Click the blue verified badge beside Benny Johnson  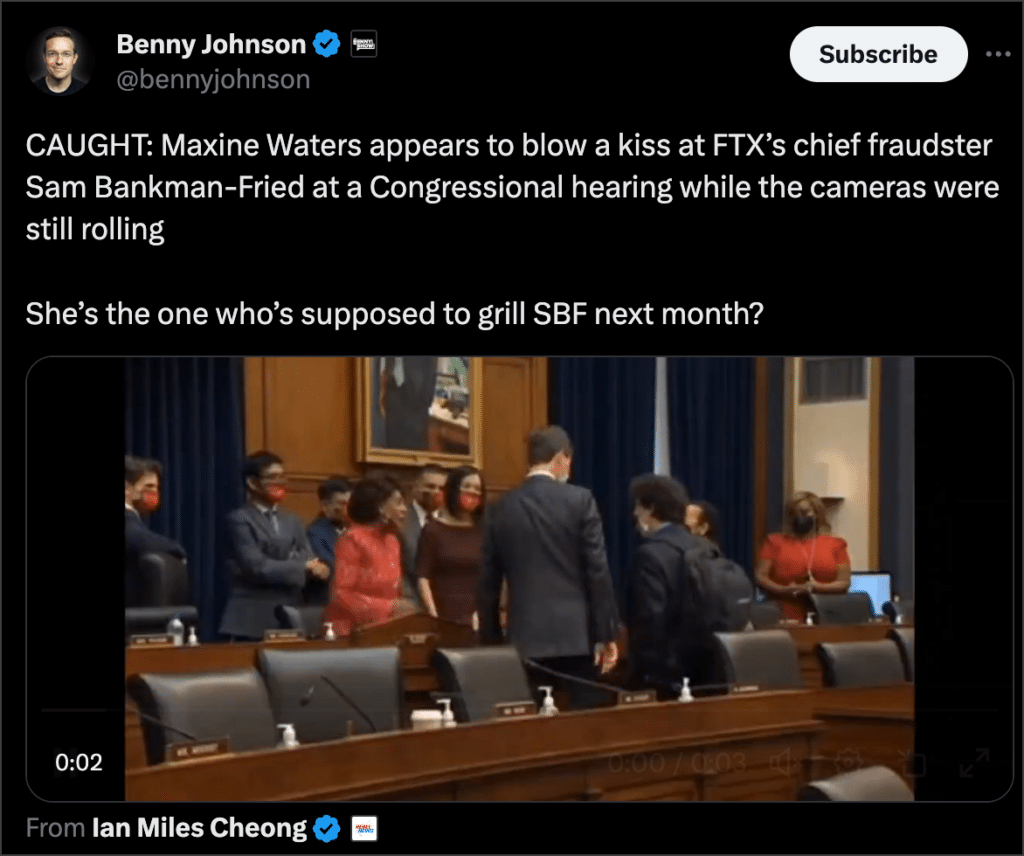point(327,44)
